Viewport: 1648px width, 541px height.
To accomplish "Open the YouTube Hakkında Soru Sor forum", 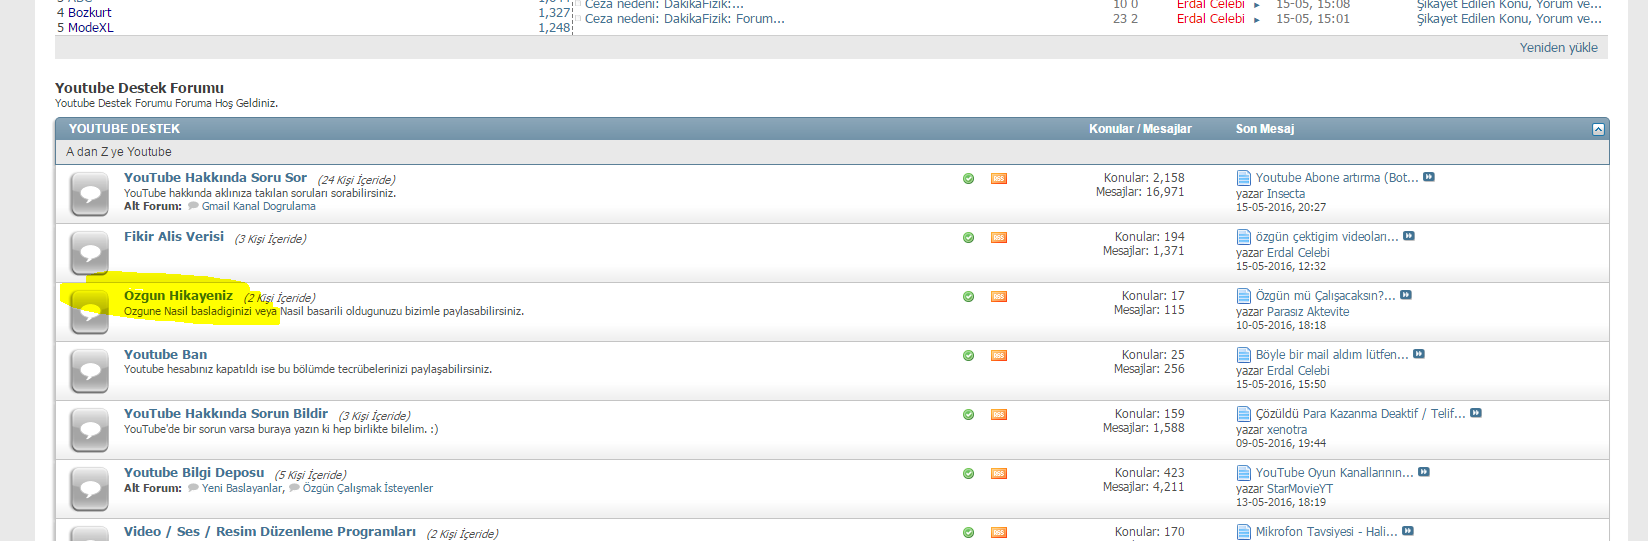I will tap(215, 178).
